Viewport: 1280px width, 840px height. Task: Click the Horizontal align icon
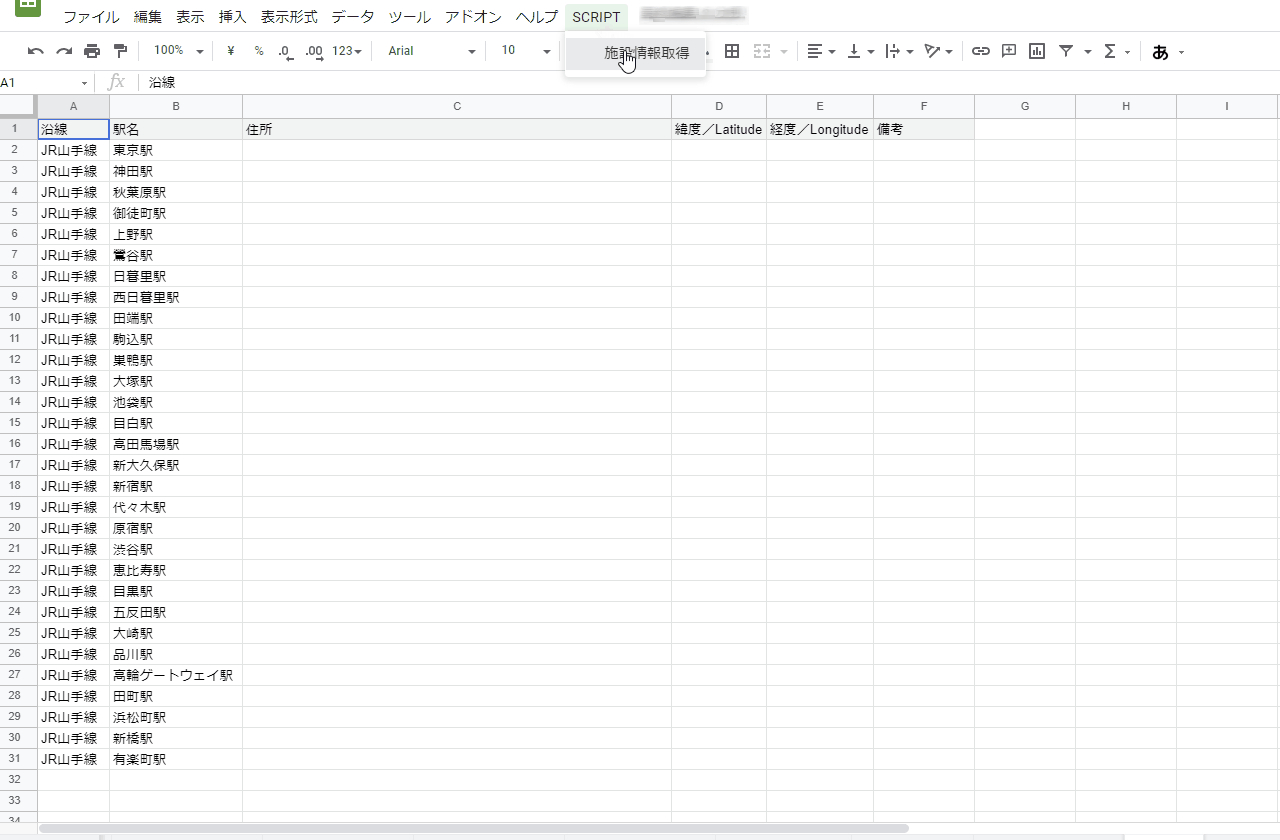[x=816, y=51]
